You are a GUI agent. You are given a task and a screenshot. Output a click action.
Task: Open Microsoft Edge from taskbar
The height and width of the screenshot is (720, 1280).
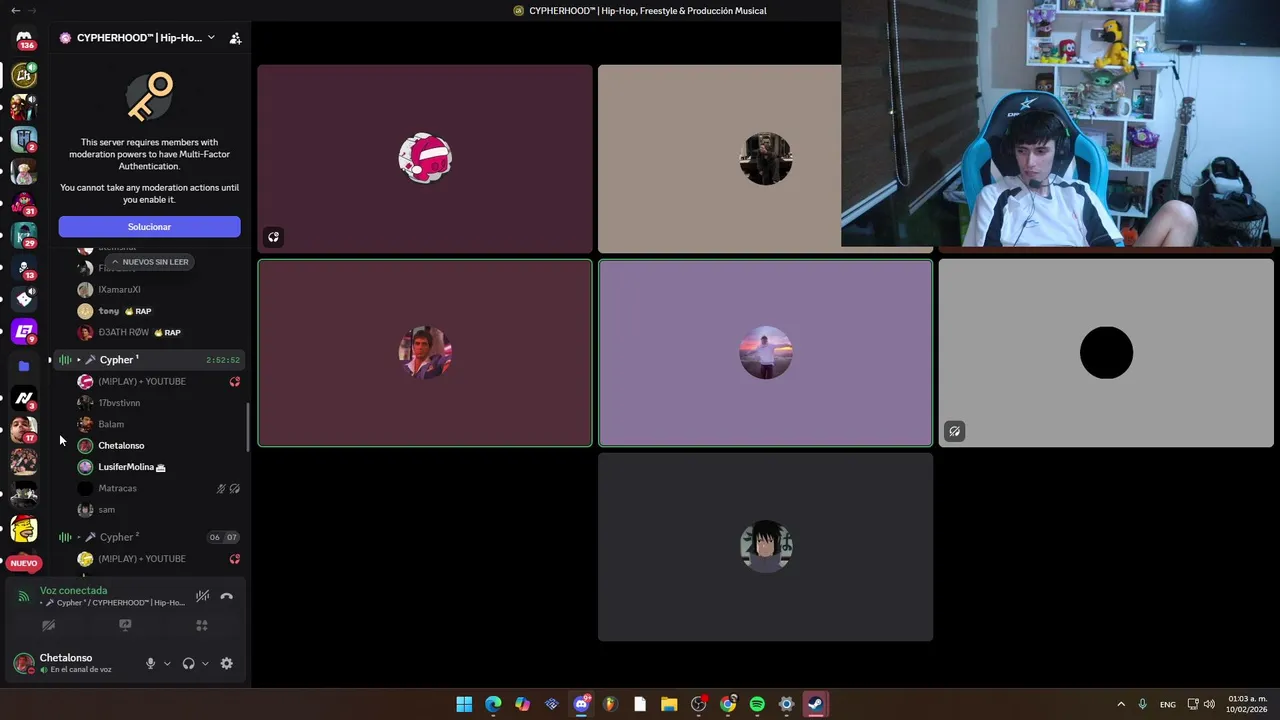[x=493, y=704]
